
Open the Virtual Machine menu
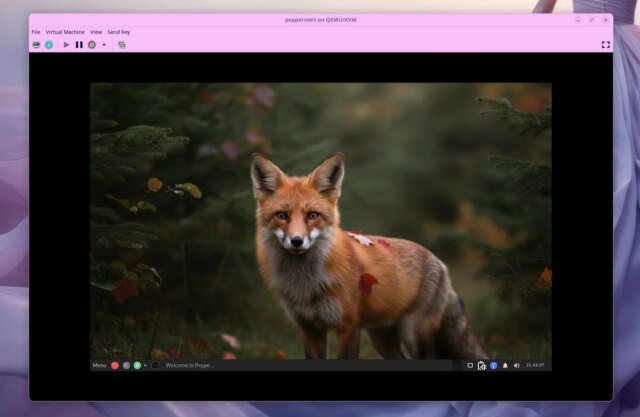[x=65, y=32]
